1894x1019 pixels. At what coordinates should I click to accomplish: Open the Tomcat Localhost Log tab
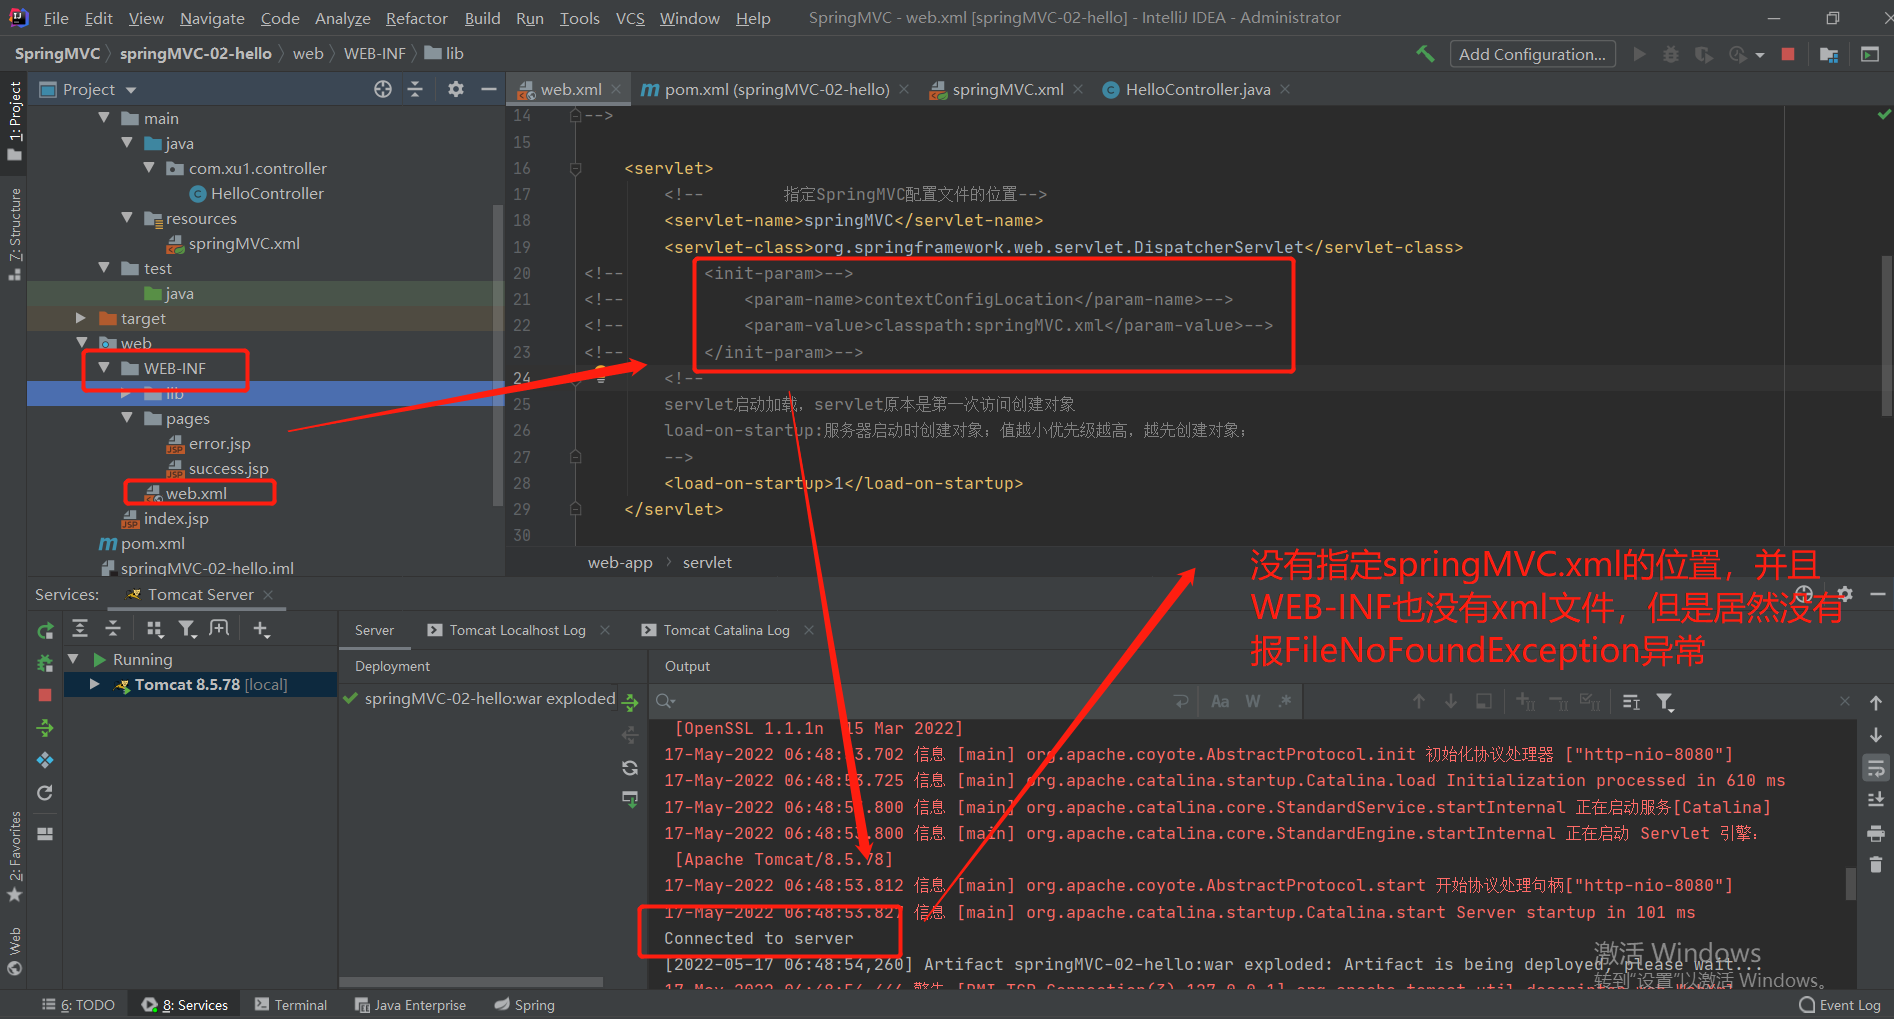coord(507,630)
